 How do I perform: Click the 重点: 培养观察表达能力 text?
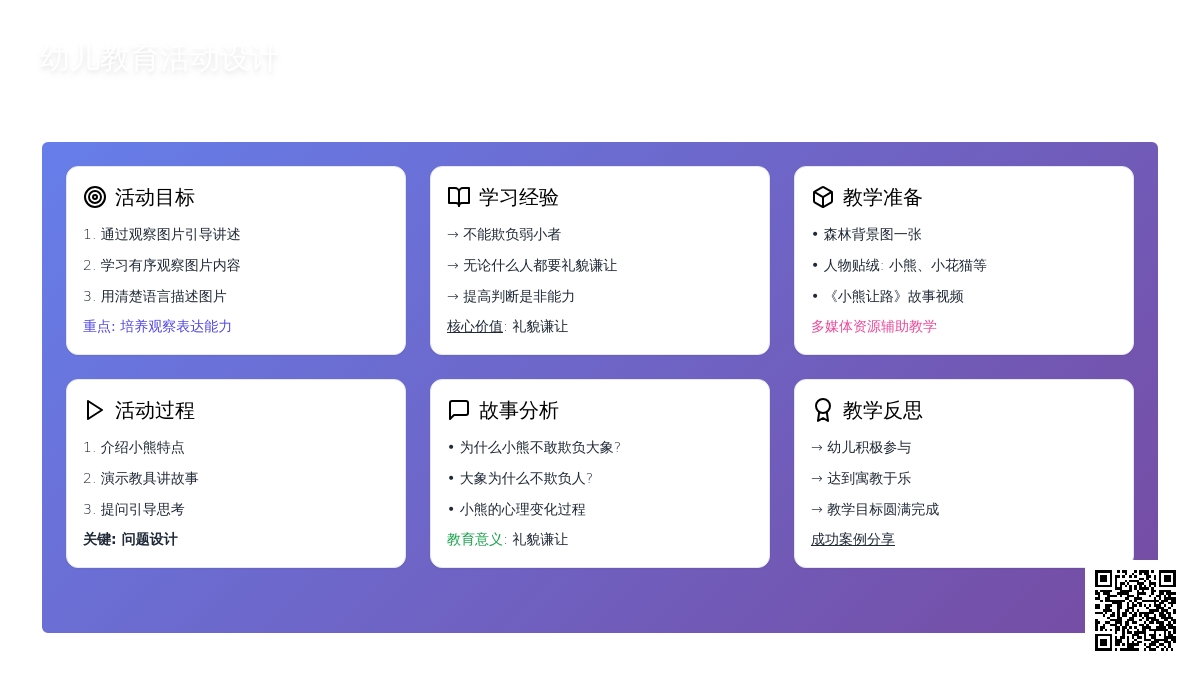[158, 326]
